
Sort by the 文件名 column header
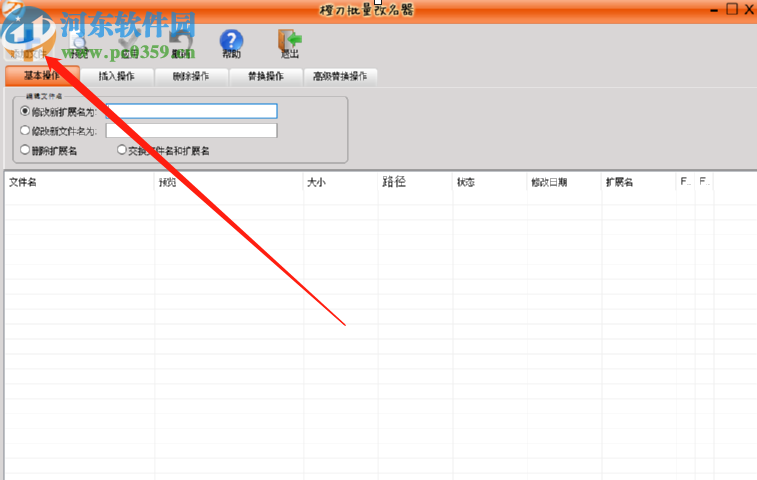point(80,182)
